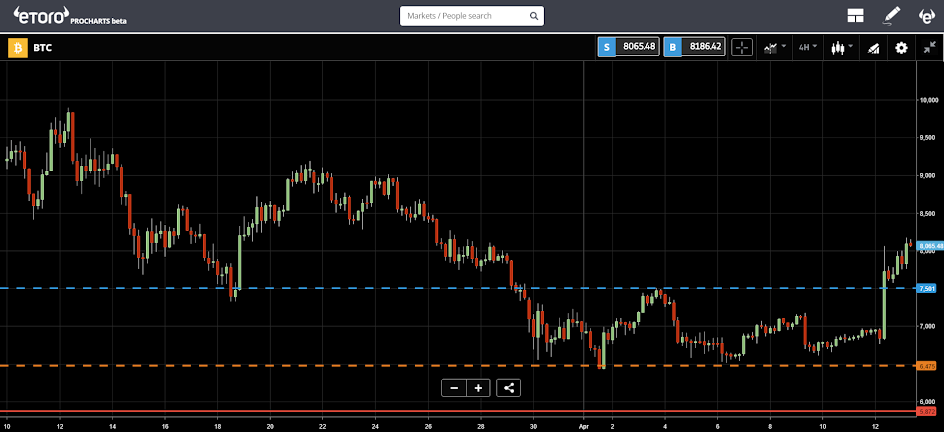
Task: Open the drawing tools ruler icon
Action: tap(873, 48)
